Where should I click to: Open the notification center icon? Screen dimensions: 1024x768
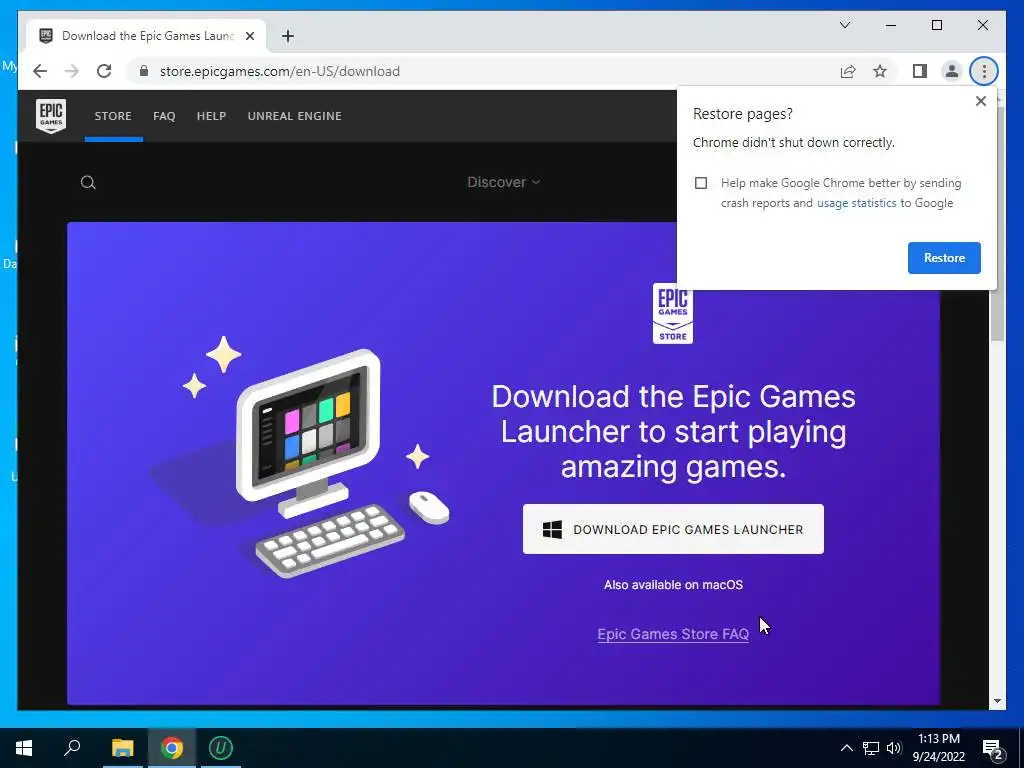993,749
